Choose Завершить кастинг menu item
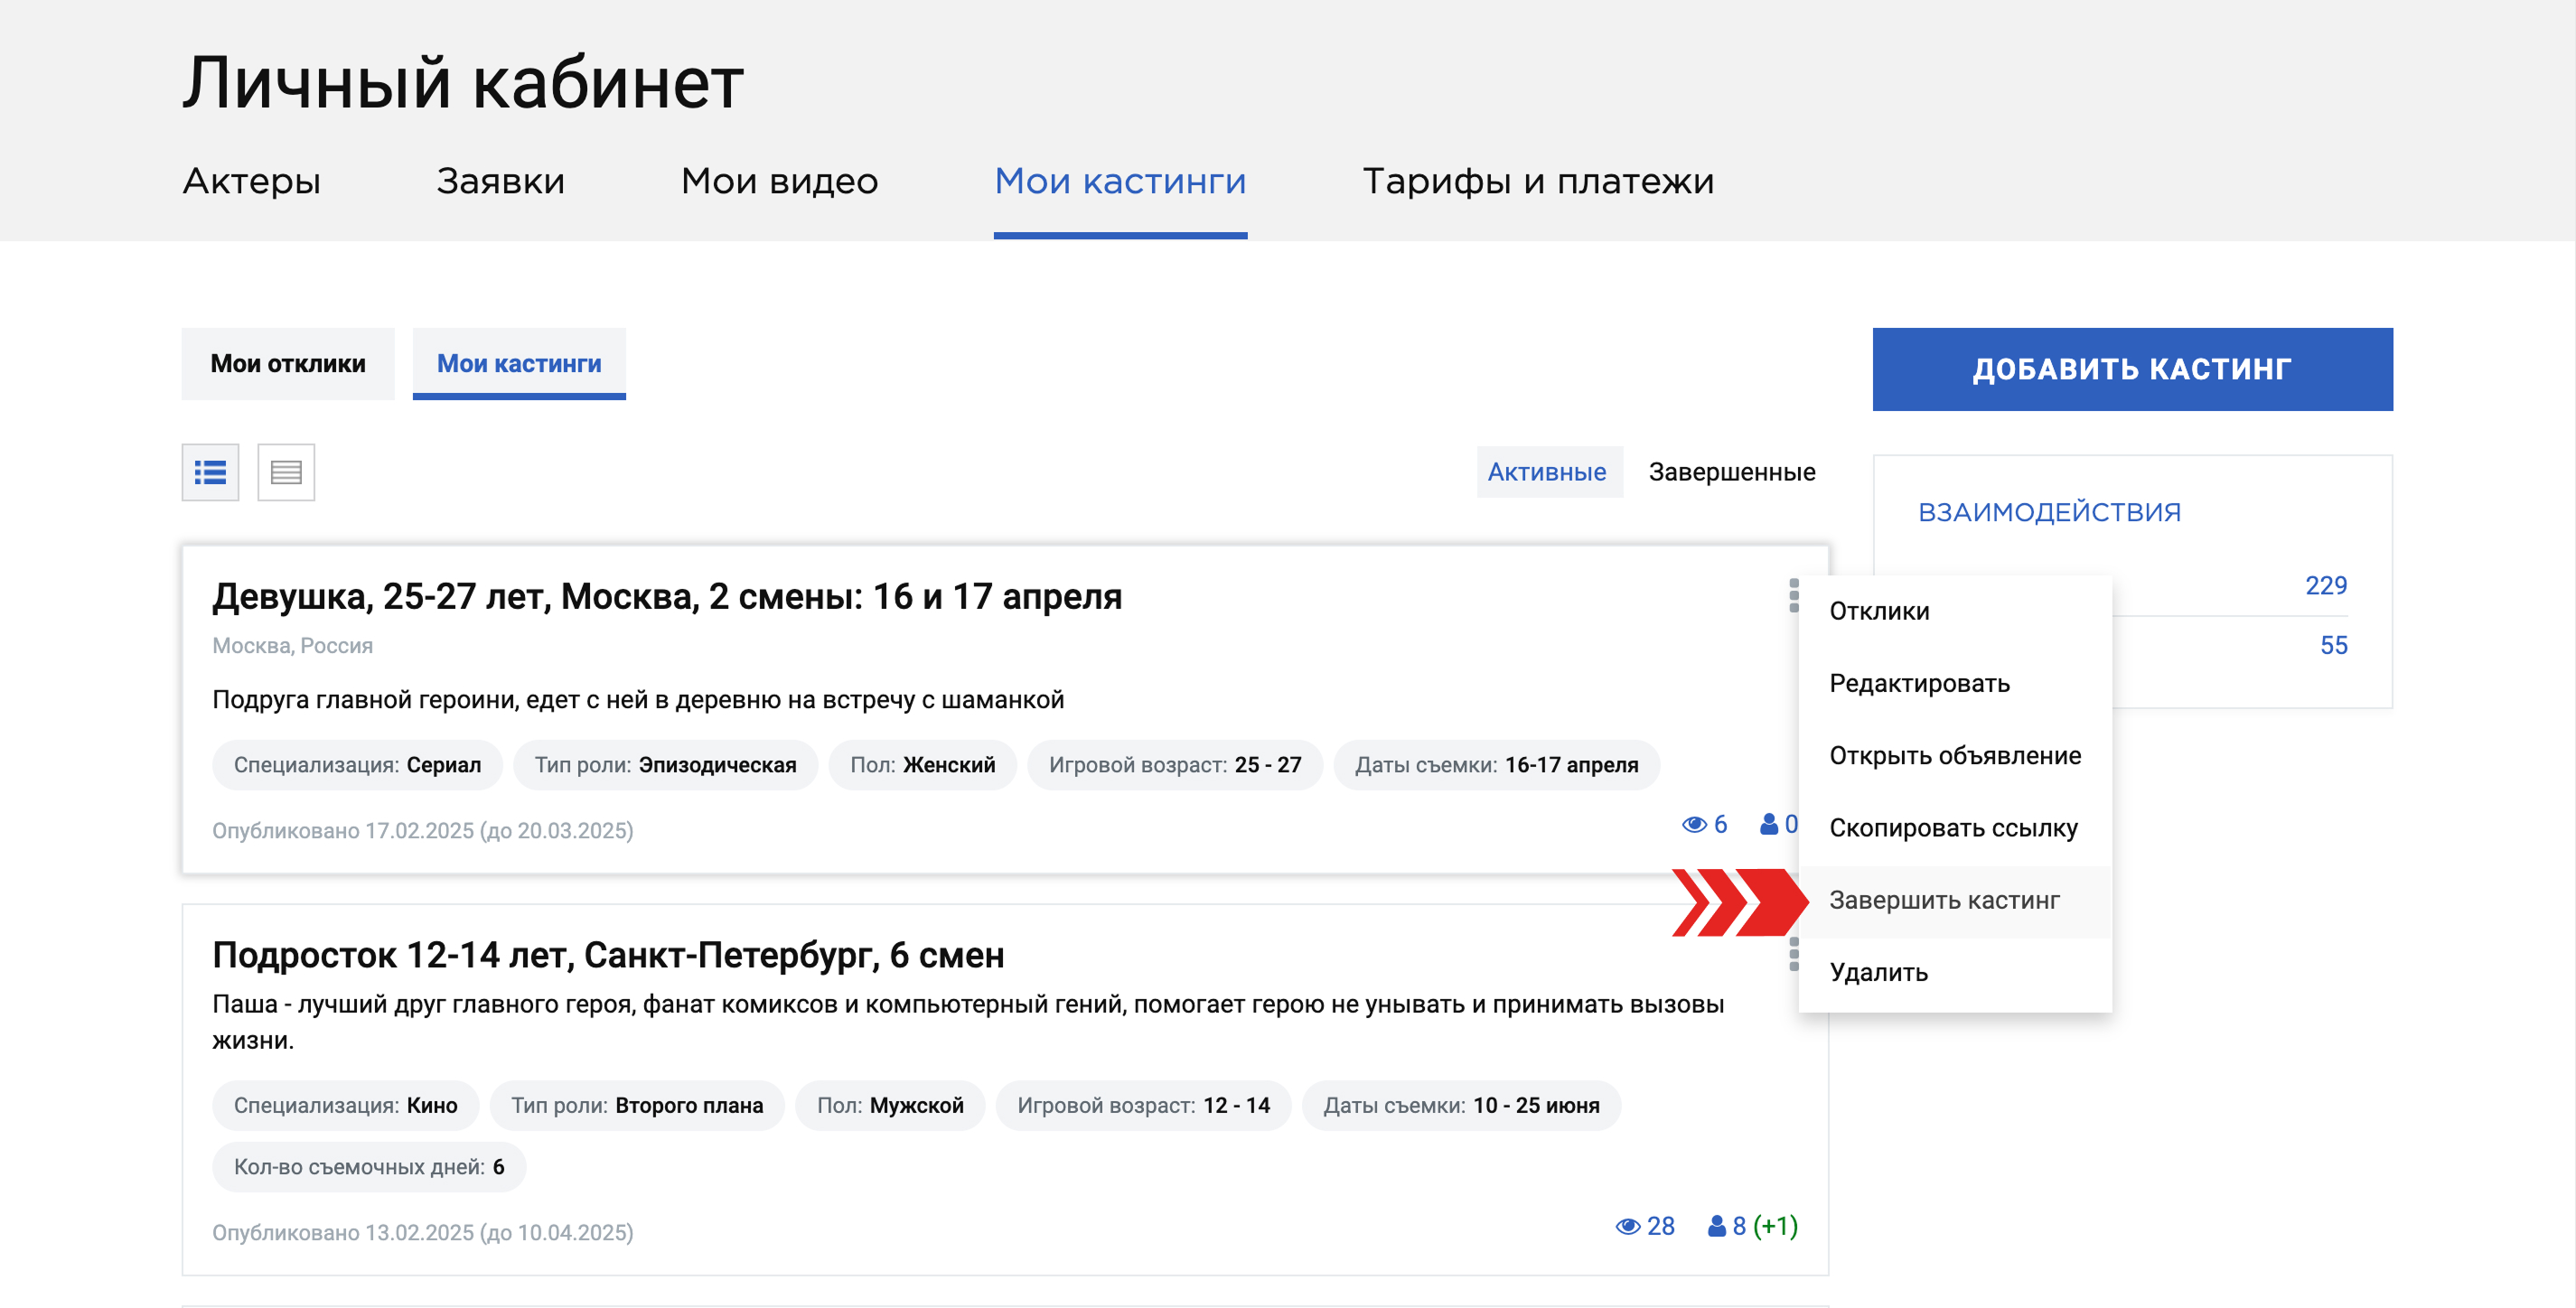The height and width of the screenshot is (1308, 2576). 1955,900
